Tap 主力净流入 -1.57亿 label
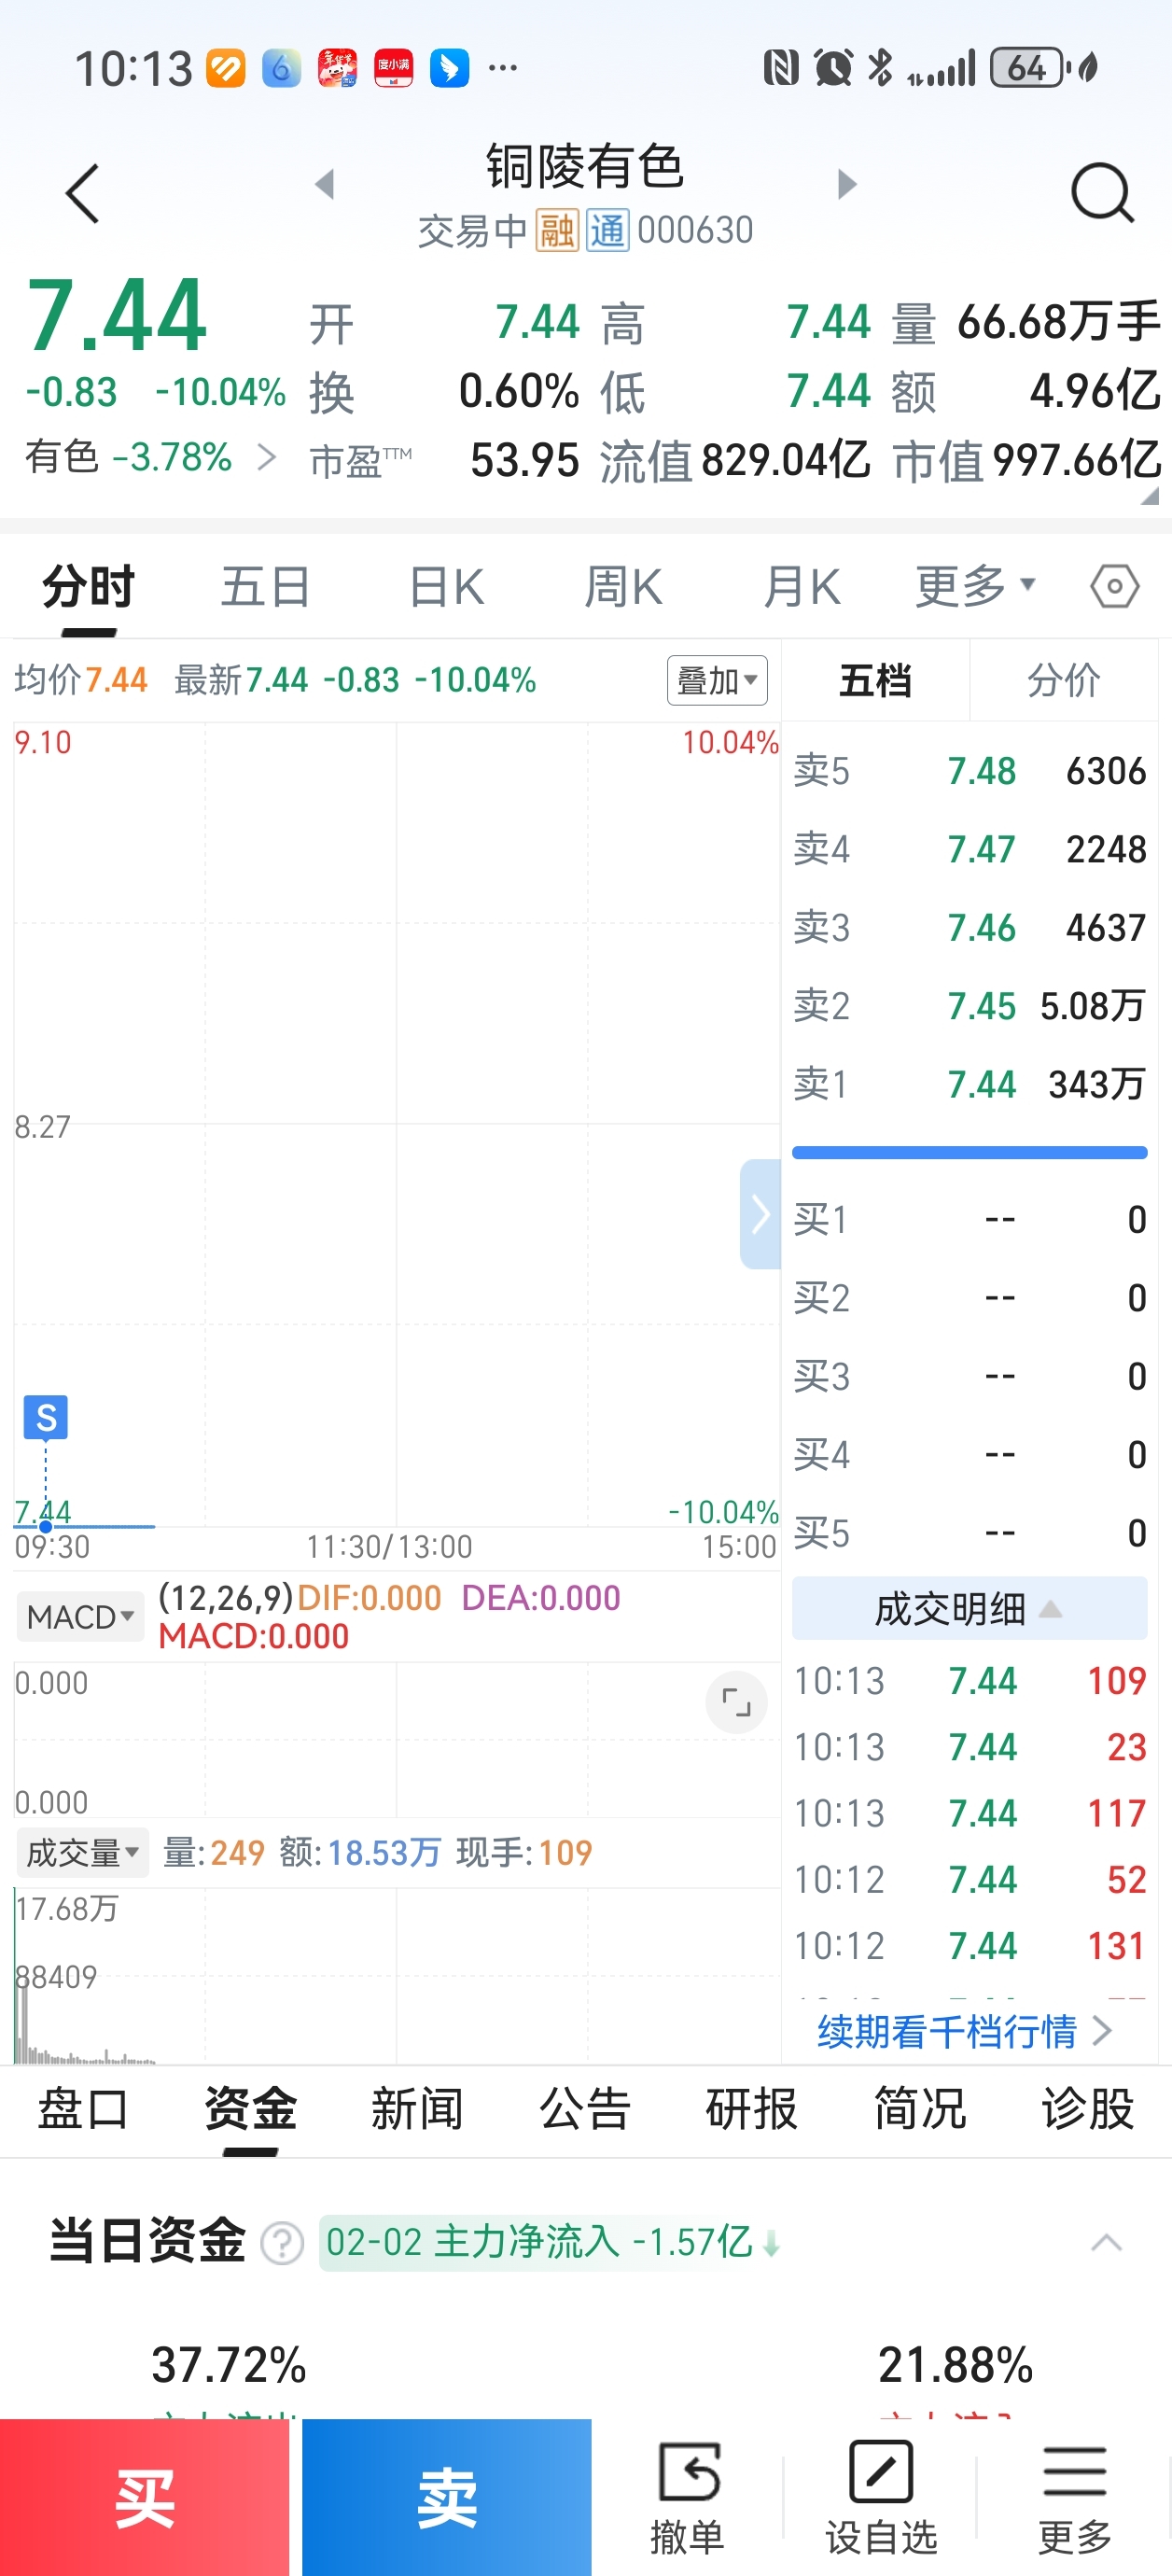Image resolution: width=1172 pixels, height=2576 pixels. 549,2242
